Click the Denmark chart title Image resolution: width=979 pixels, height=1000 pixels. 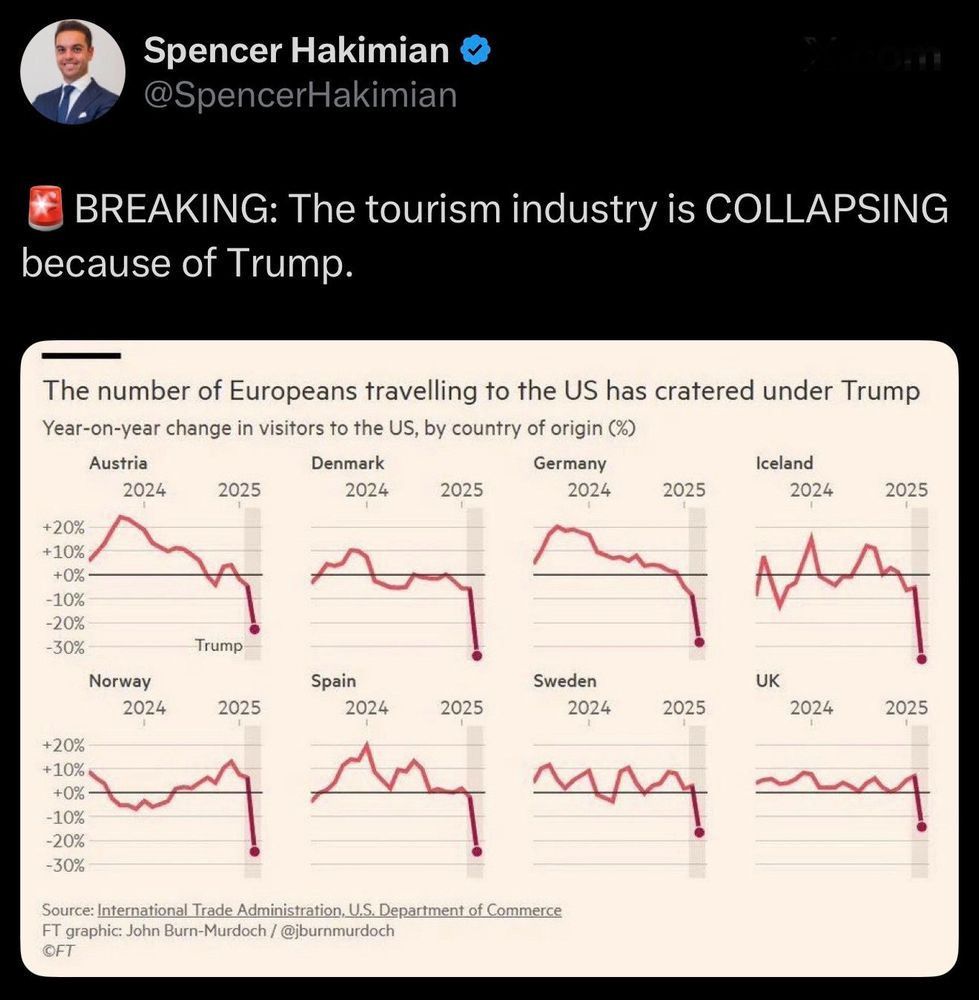(347, 463)
